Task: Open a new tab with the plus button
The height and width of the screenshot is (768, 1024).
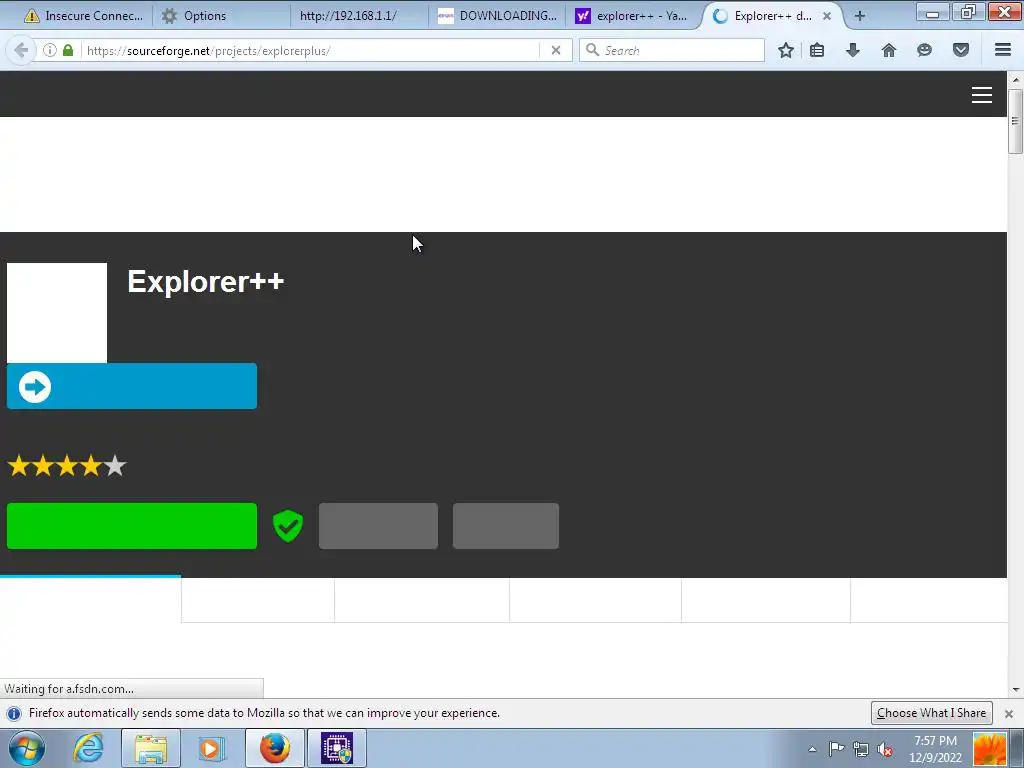Action: (860, 16)
